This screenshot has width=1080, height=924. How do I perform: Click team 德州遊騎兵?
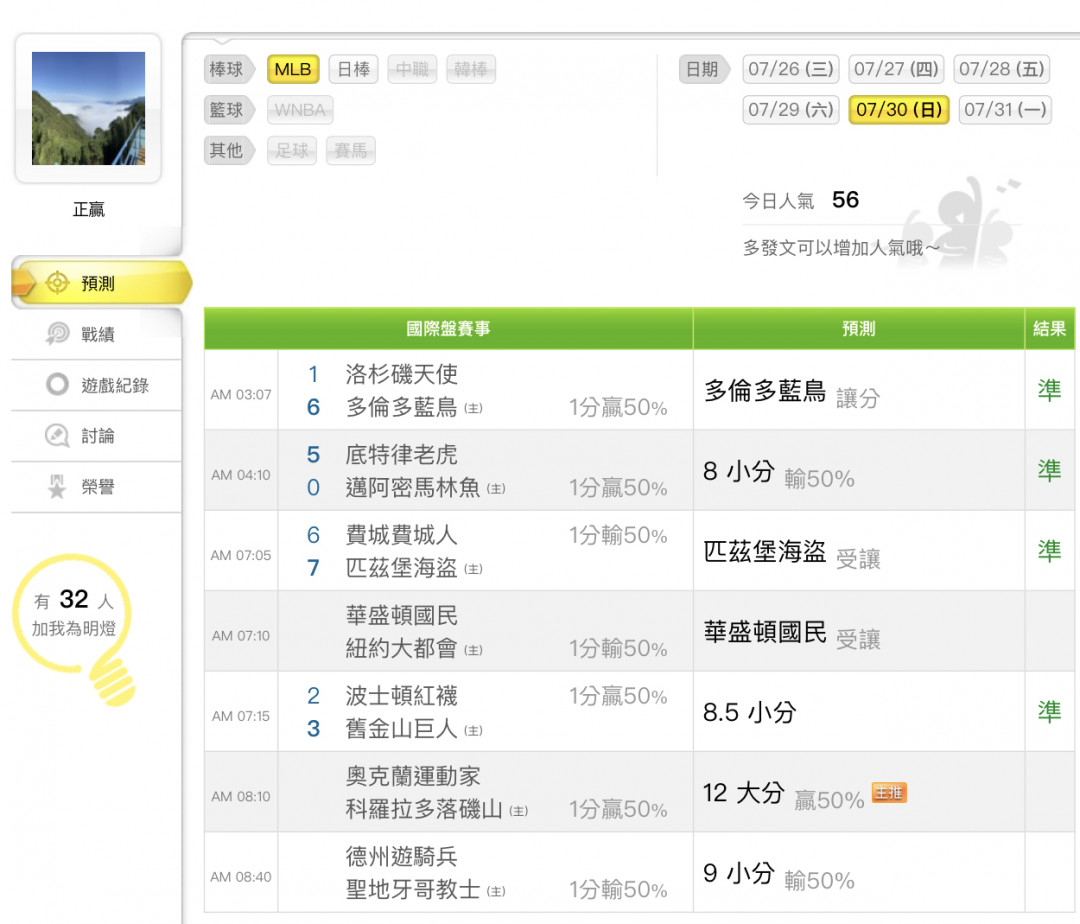tap(402, 857)
